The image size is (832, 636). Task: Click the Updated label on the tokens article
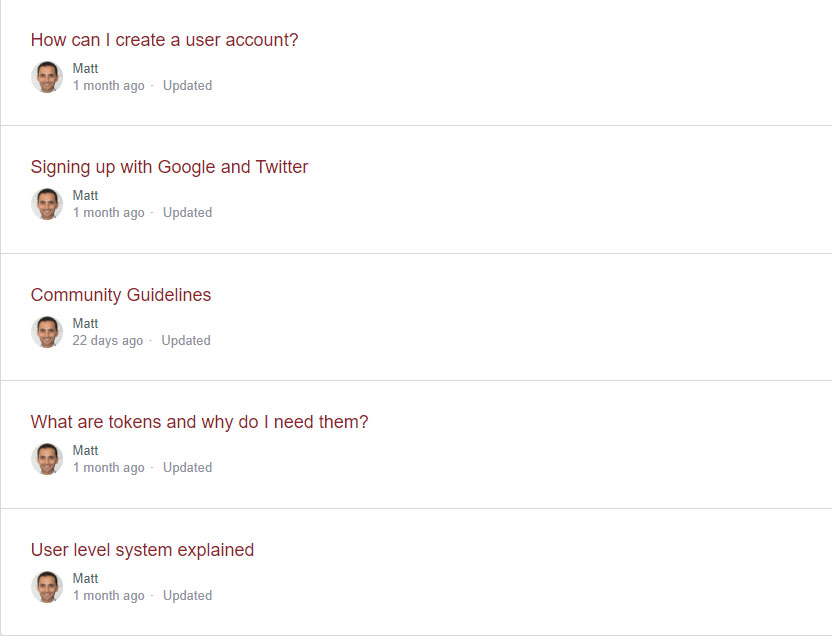point(187,467)
